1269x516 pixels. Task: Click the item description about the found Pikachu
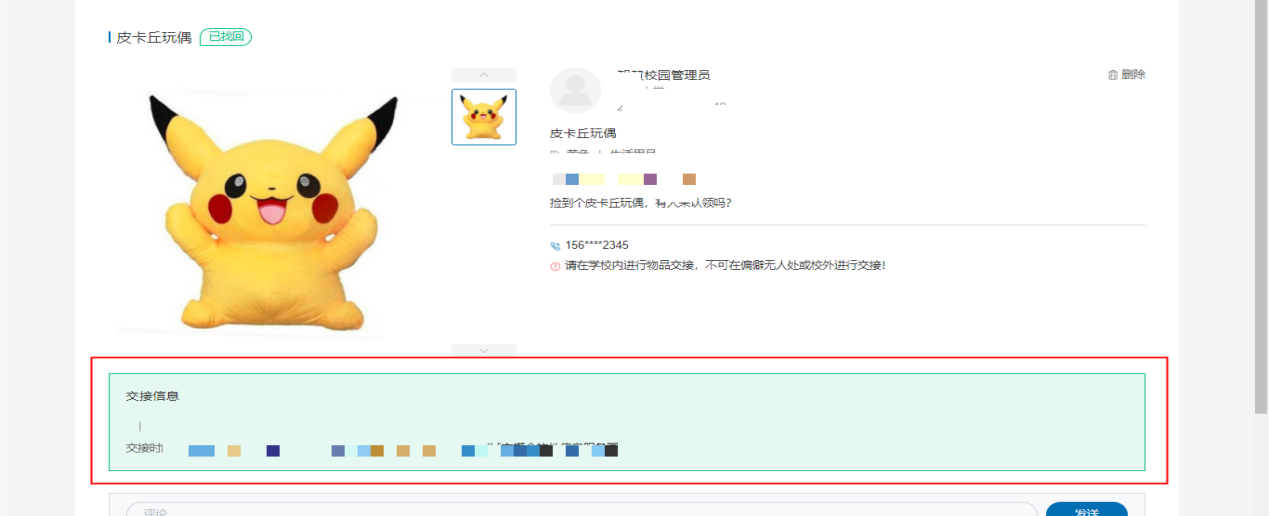640,203
